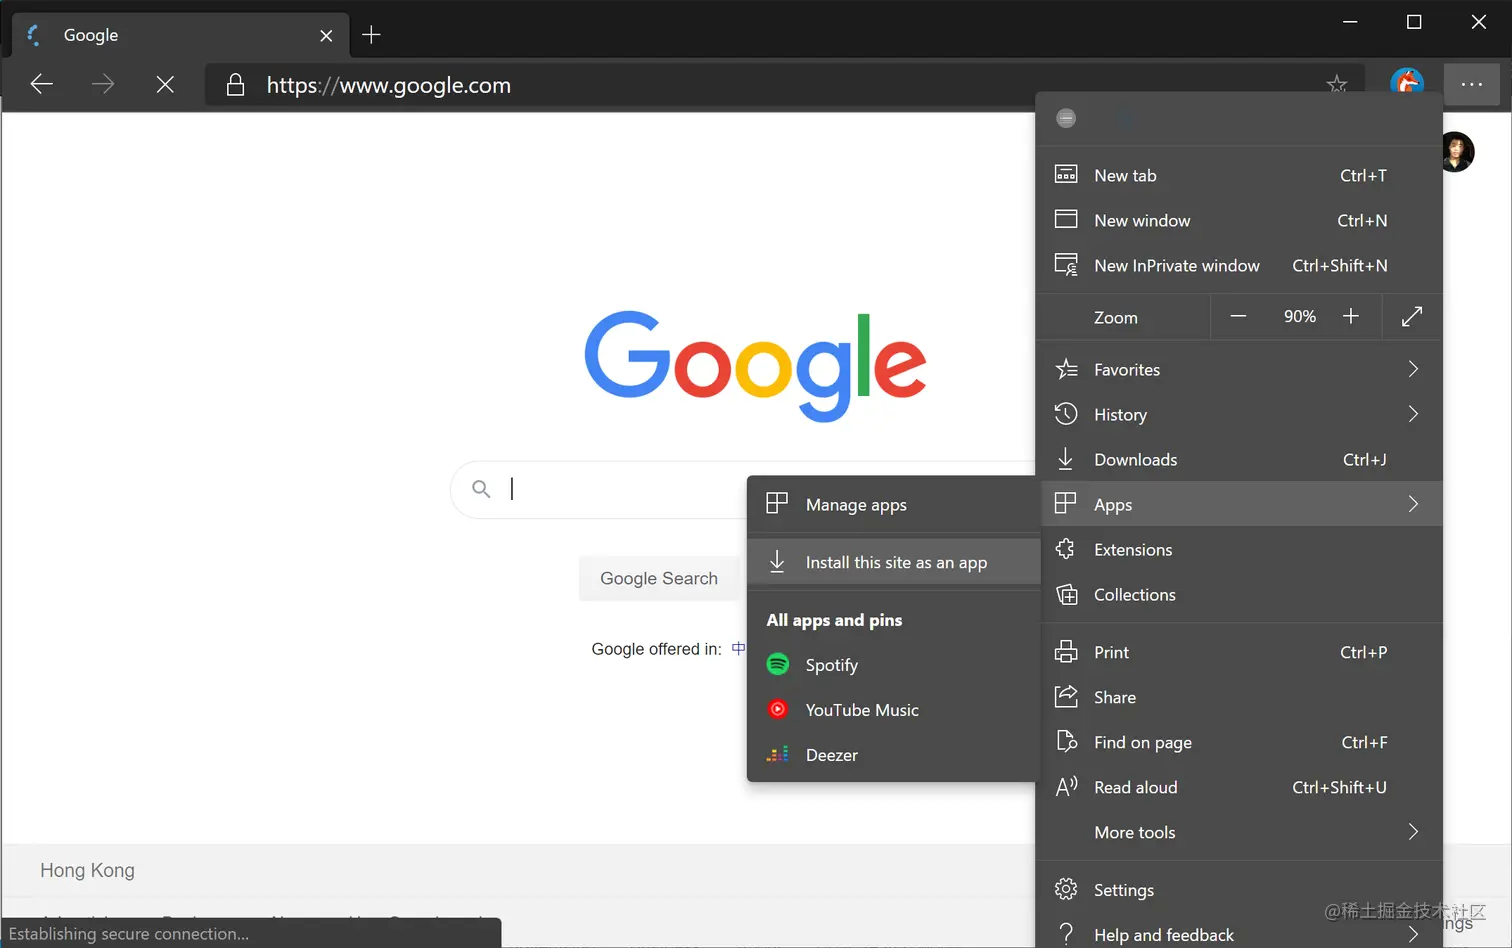Viewport: 1512px width, 948px height.
Task: Choose New window from the menu
Action: [x=1239, y=220]
